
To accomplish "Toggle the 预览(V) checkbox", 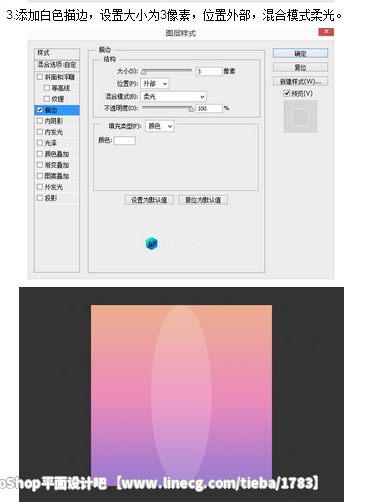I will (287, 93).
